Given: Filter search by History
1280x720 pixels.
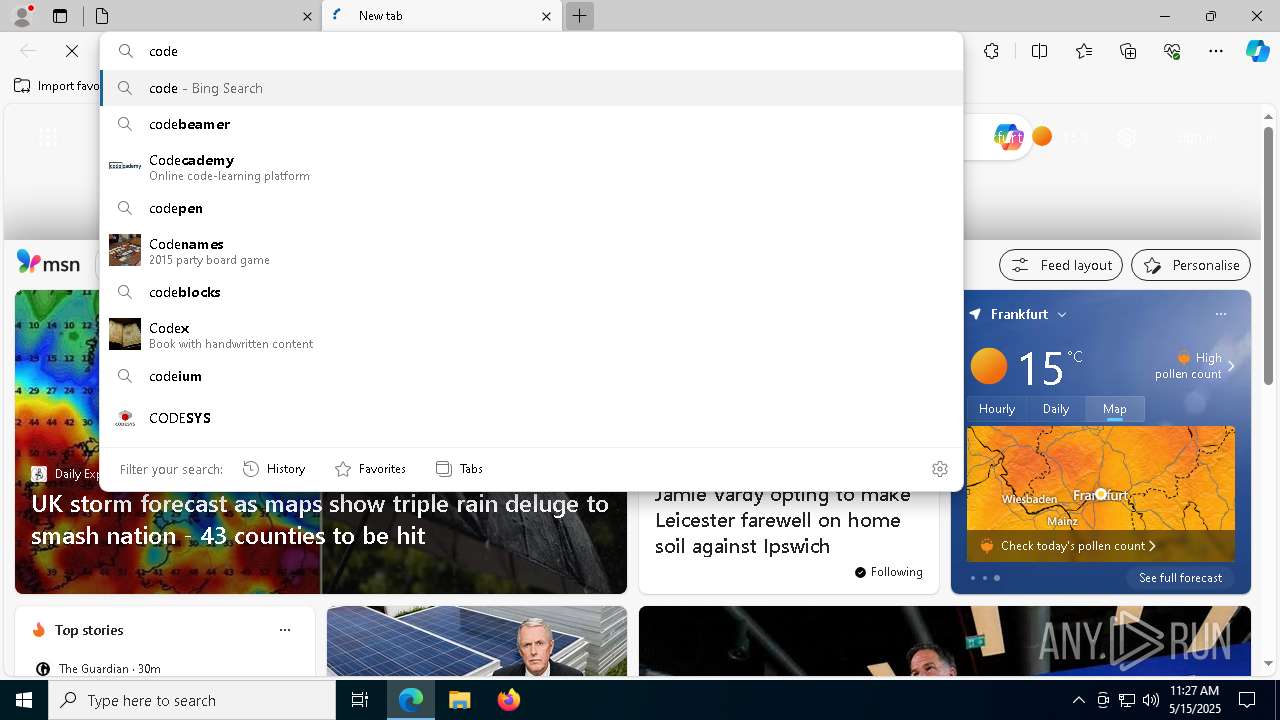Looking at the screenshot, I should [x=274, y=469].
